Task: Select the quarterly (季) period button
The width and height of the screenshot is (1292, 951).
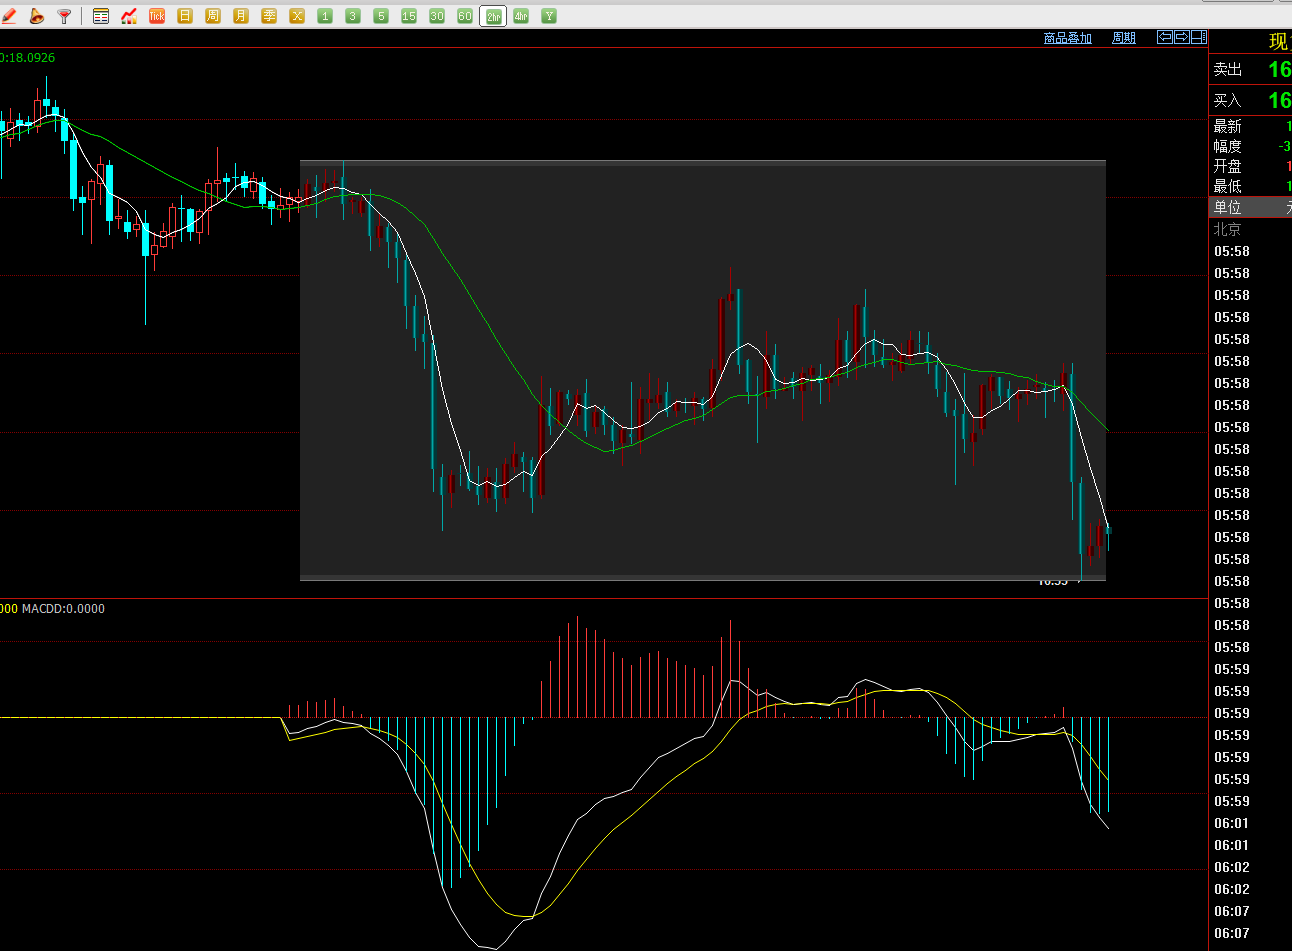Action: tap(269, 16)
